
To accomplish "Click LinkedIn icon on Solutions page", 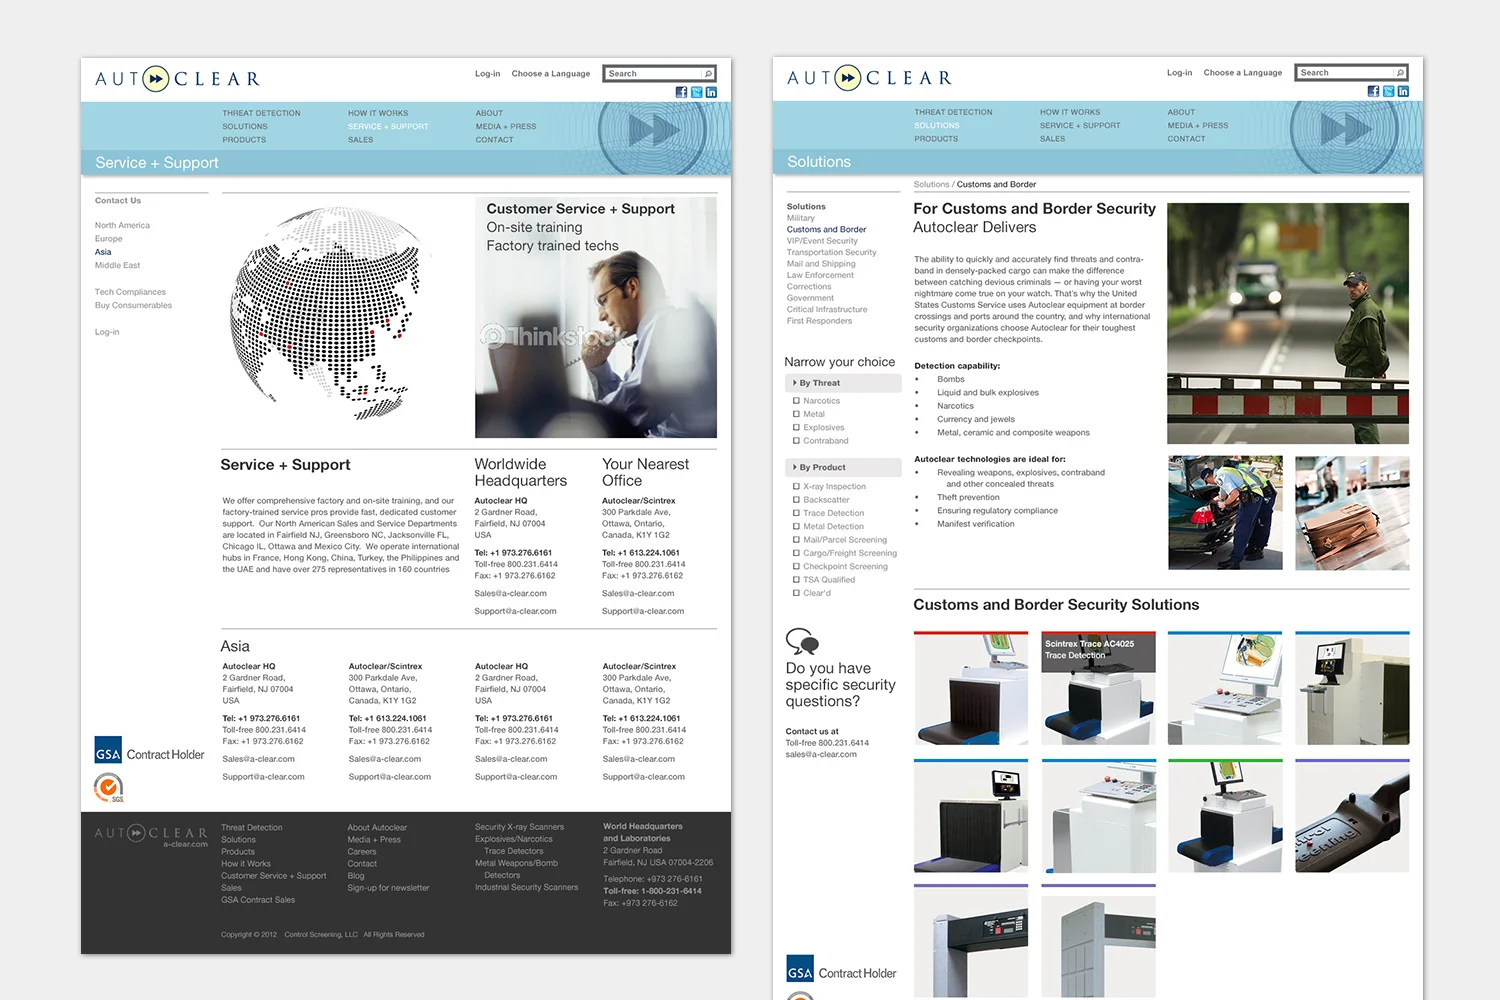I will [1403, 91].
